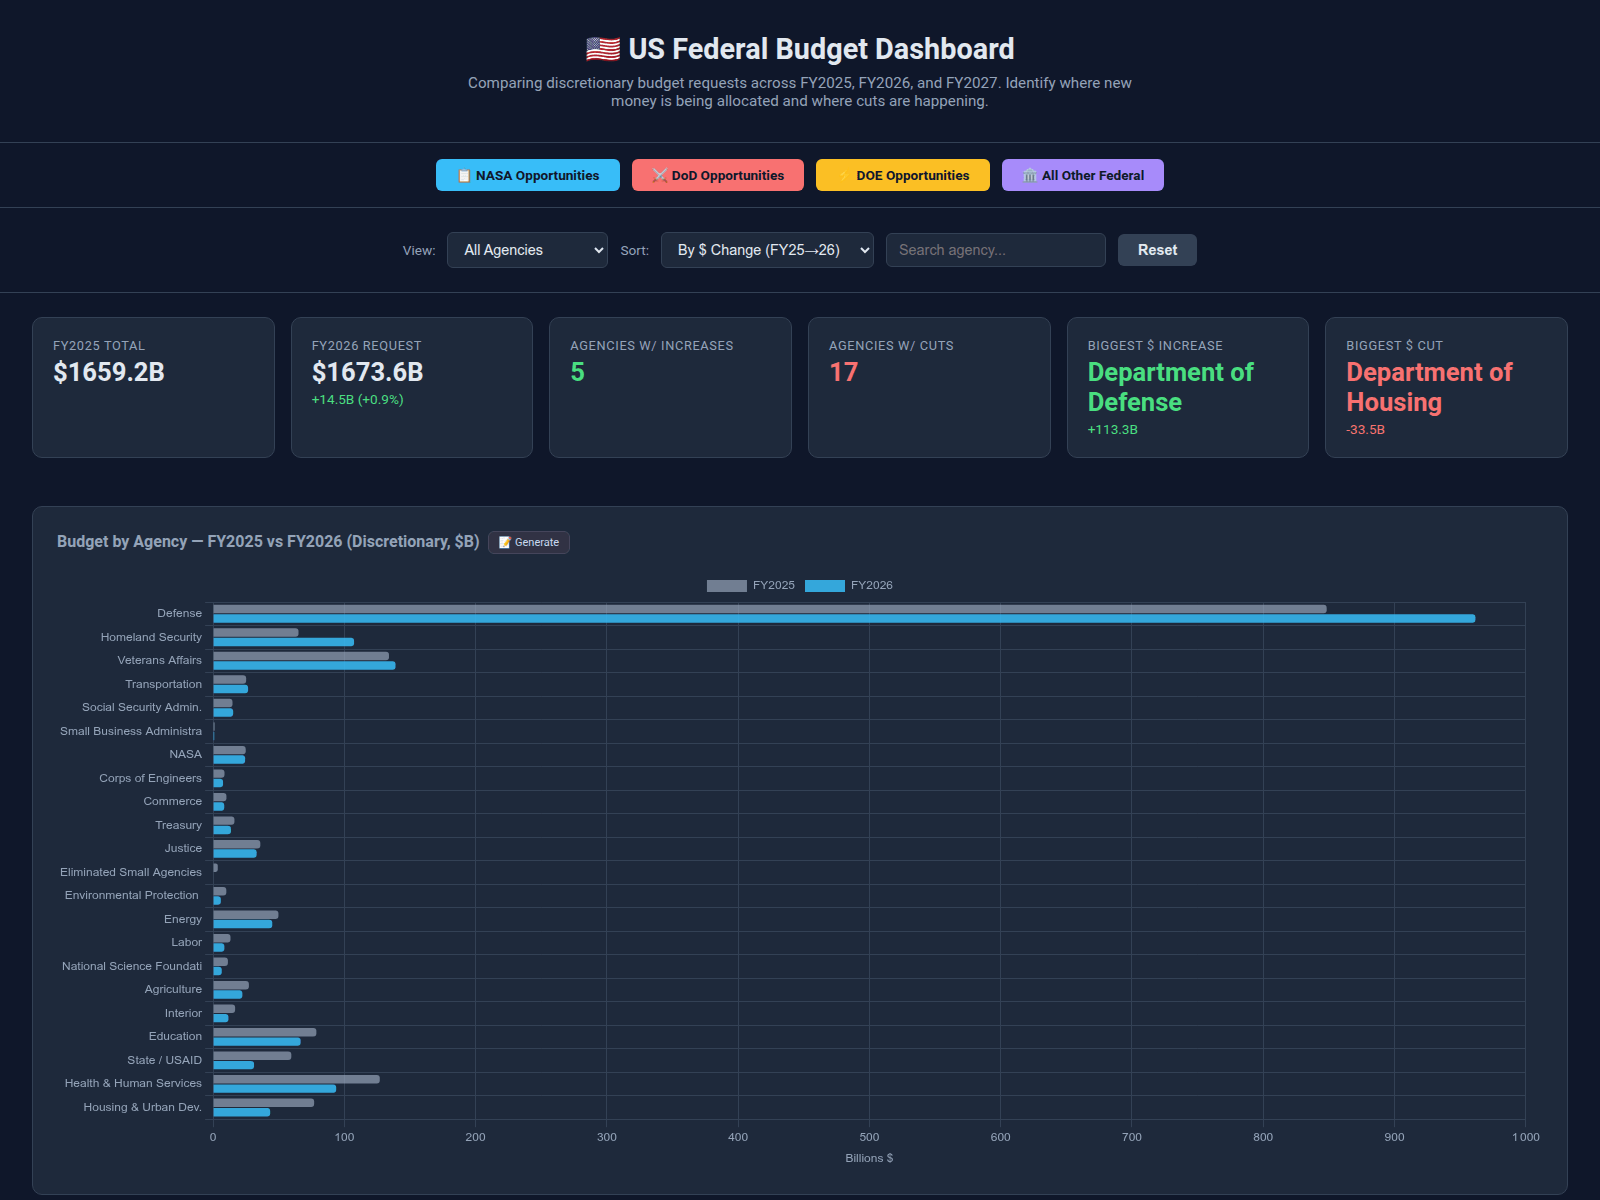Click the Justice axis label

pyautogui.click(x=183, y=848)
